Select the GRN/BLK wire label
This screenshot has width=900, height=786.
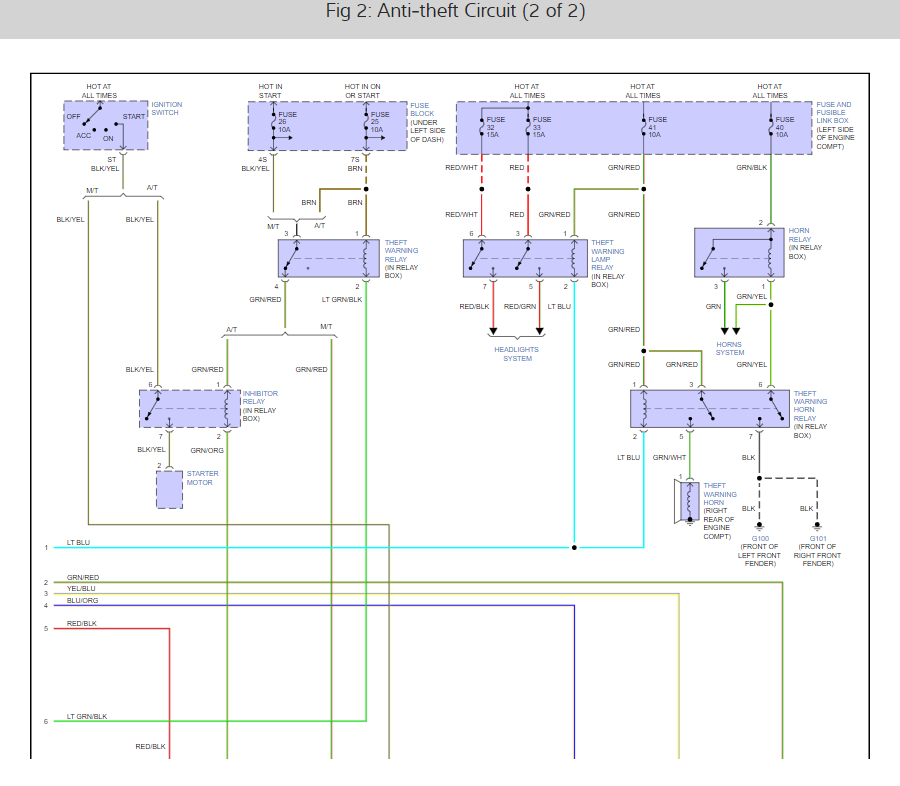[x=751, y=168]
